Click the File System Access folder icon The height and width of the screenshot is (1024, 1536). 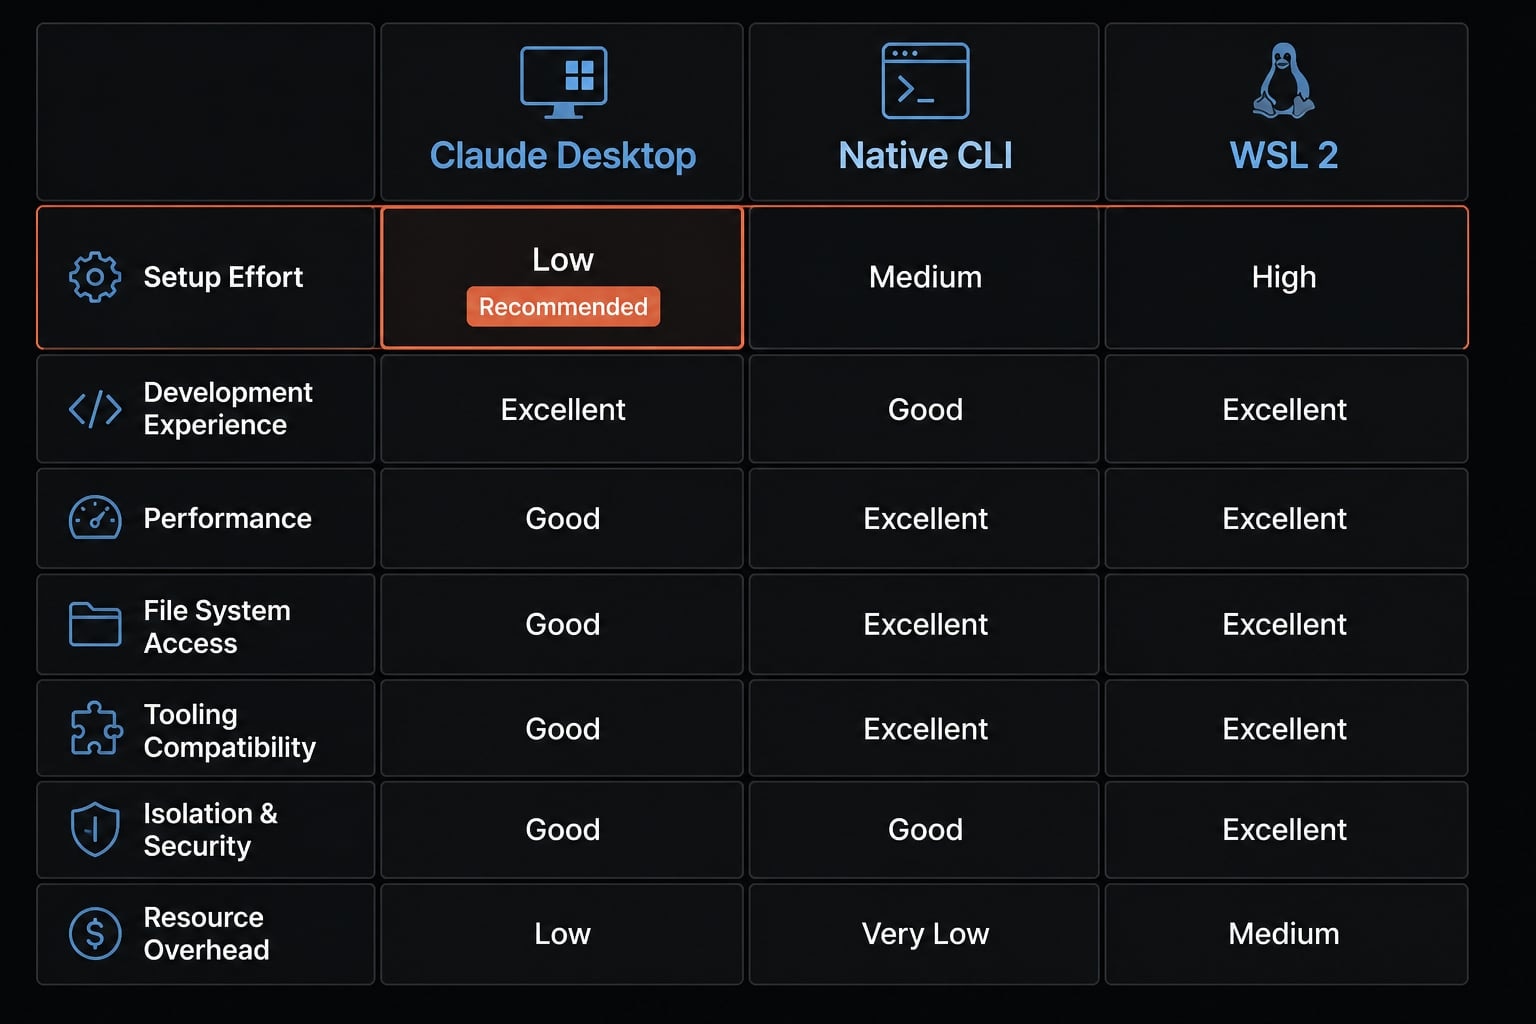(95, 624)
